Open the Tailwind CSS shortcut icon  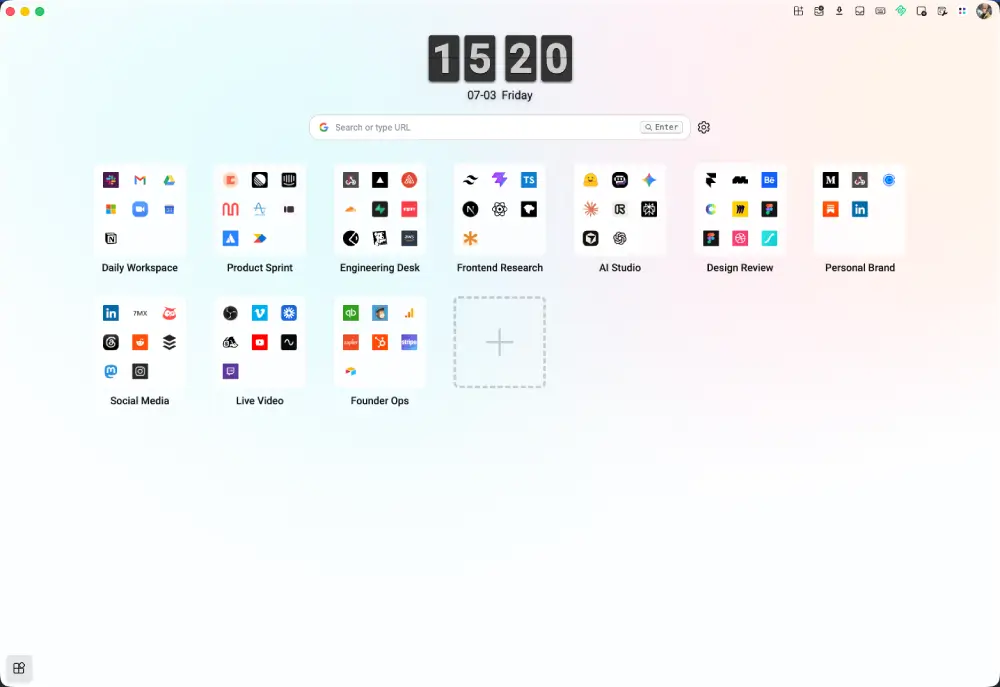click(x=471, y=181)
